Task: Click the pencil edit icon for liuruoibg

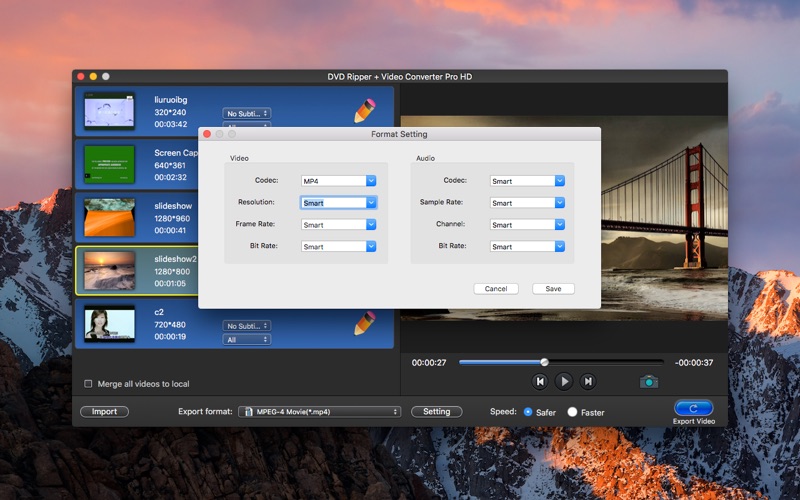Action: pos(365,110)
